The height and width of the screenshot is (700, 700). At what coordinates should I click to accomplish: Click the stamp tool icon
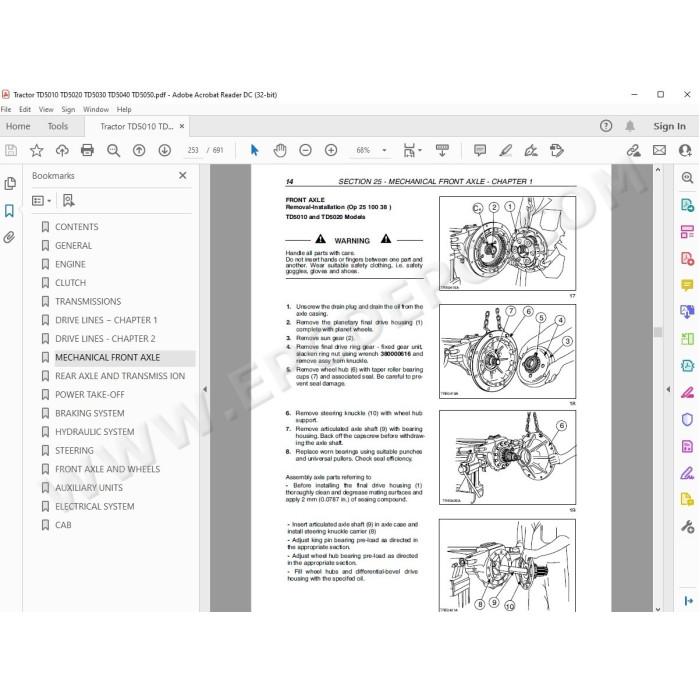(557, 150)
